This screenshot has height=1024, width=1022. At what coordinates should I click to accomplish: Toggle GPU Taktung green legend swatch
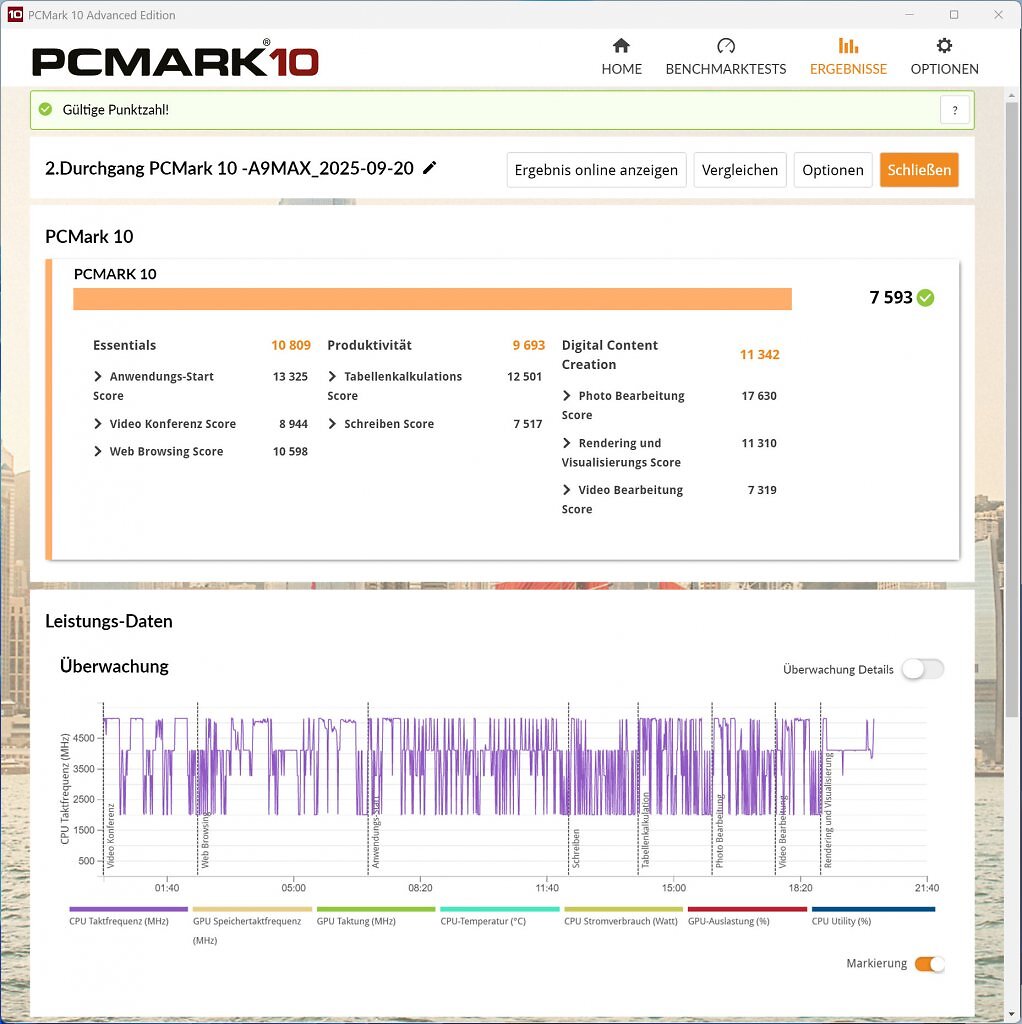375,909
